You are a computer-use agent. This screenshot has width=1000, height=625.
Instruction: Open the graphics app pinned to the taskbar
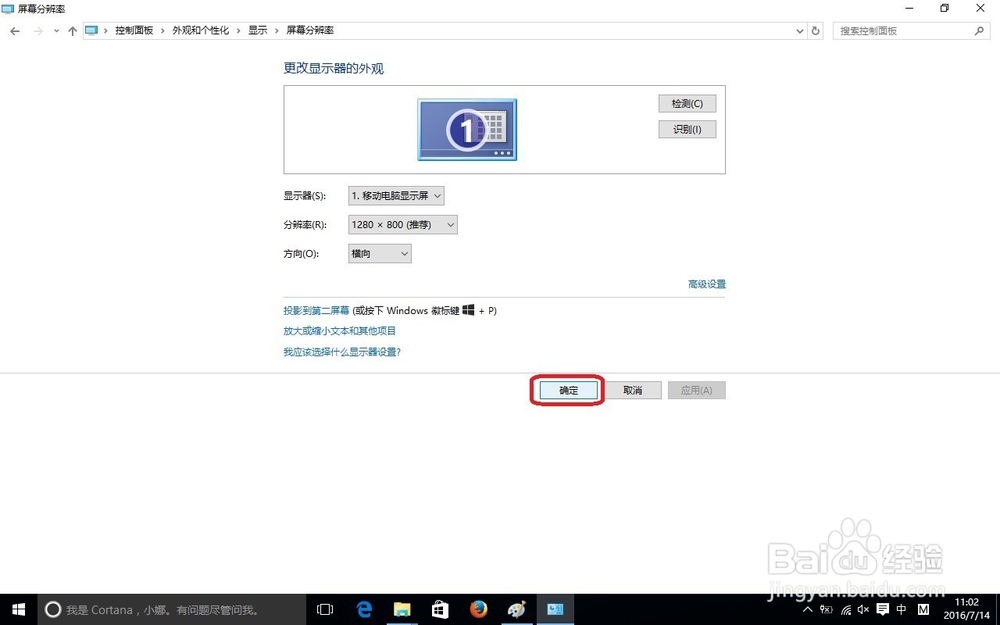point(516,609)
